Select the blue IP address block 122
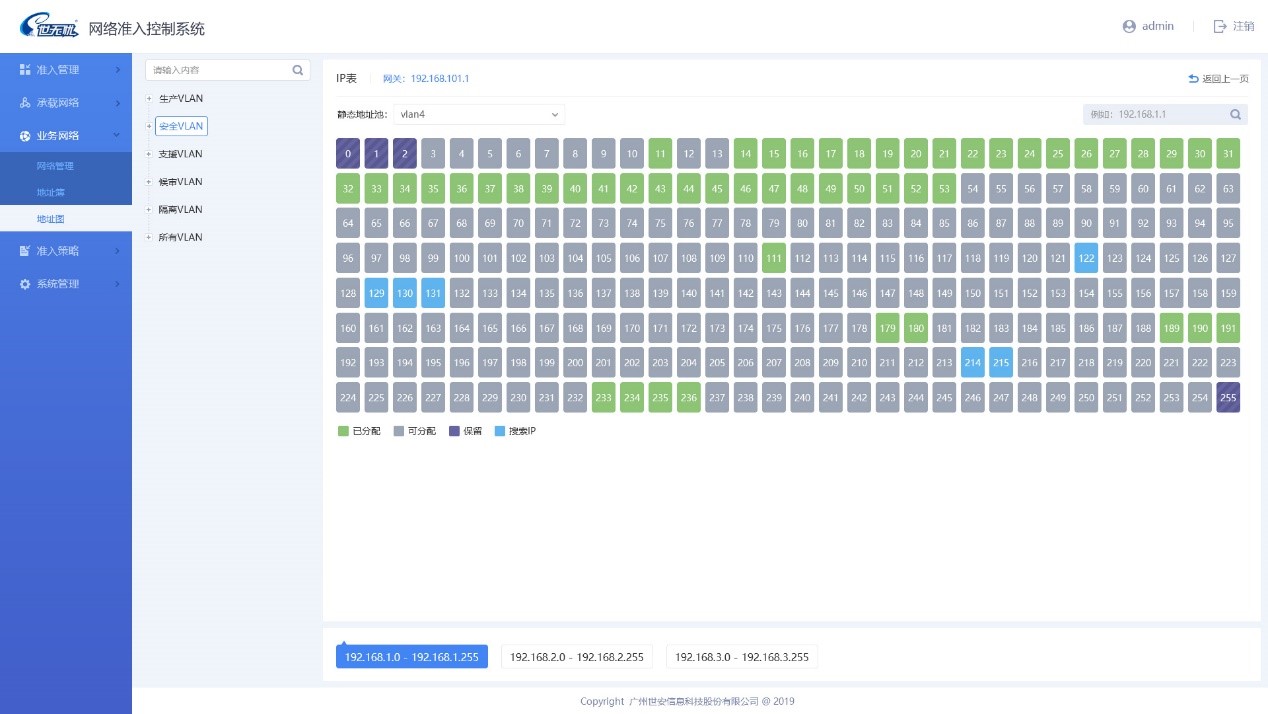The image size is (1268, 714). pos(1087,258)
